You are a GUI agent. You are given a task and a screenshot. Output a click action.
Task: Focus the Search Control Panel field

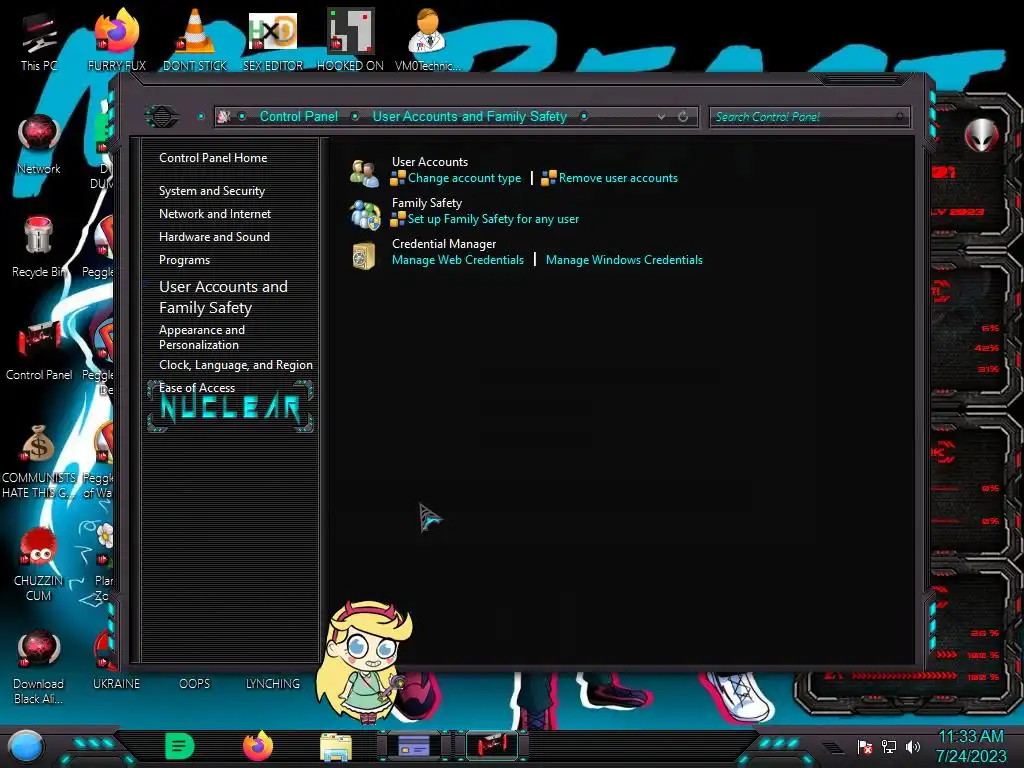point(809,117)
